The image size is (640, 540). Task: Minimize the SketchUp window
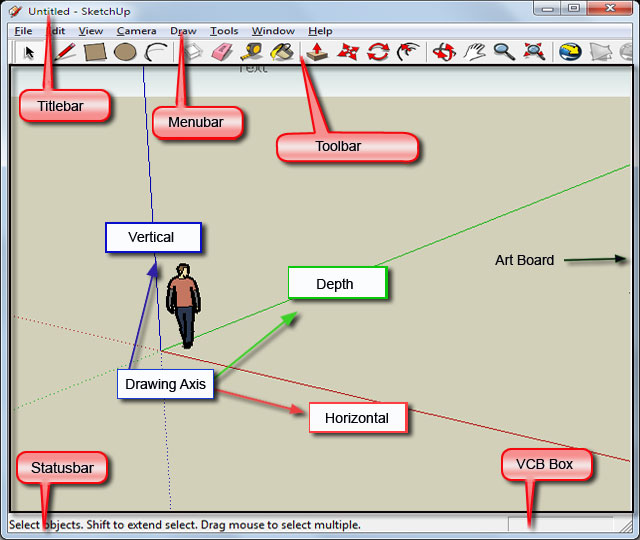[x=547, y=8]
